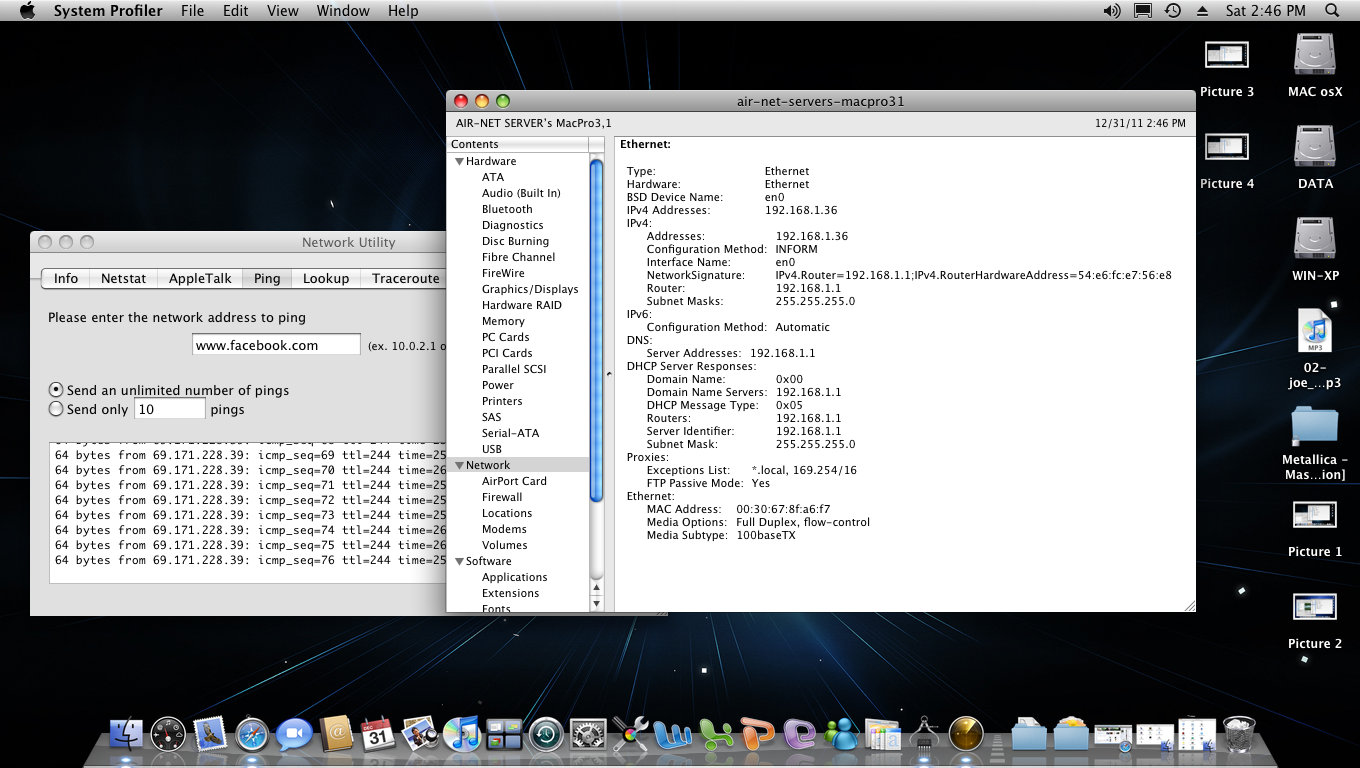This screenshot has height=768, width=1360.
Task: Click the ping network address field
Action: (276, 343)
